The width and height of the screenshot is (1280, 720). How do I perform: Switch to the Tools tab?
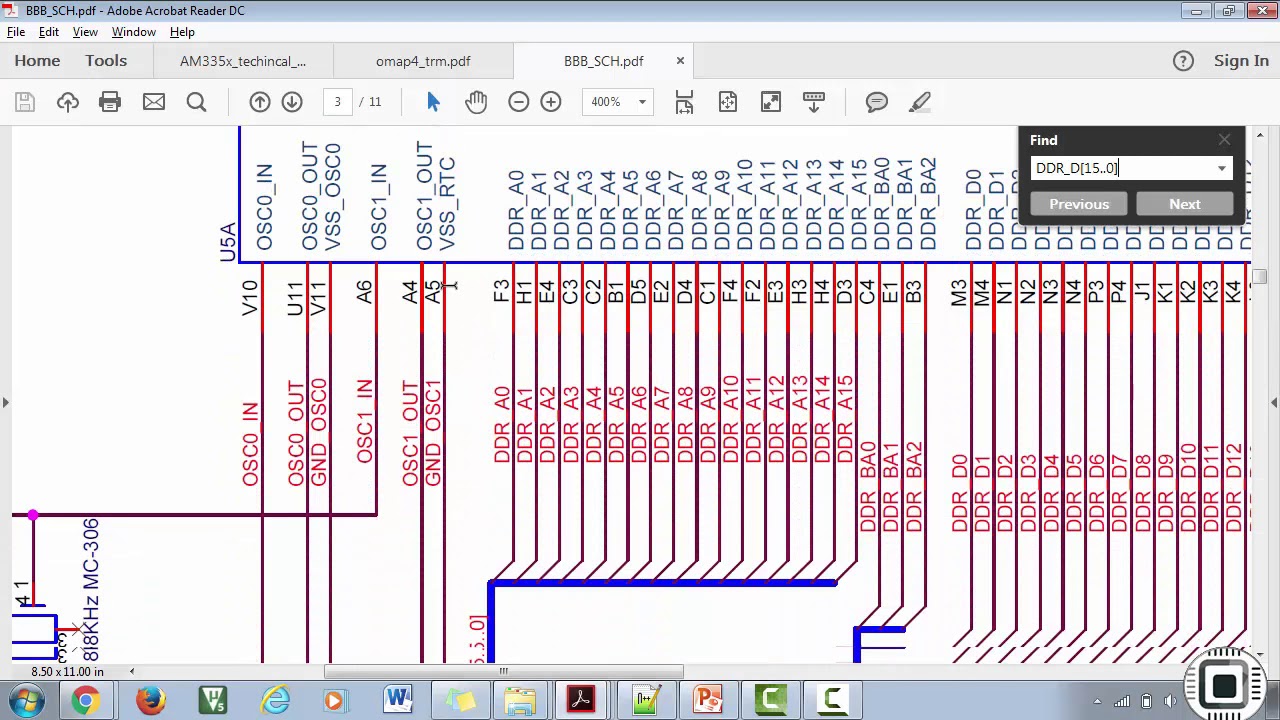coord(106,61)
